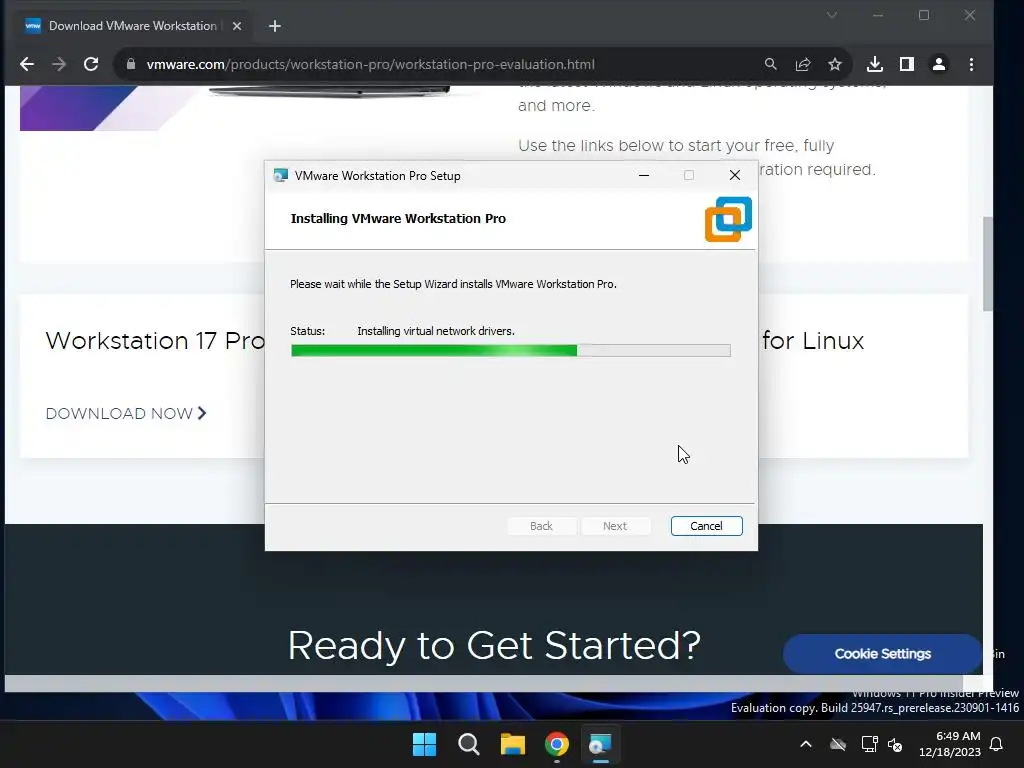This screenshot has height=768, width=1024.
Task: Reload the VMware download page
Action: point(91,64)
